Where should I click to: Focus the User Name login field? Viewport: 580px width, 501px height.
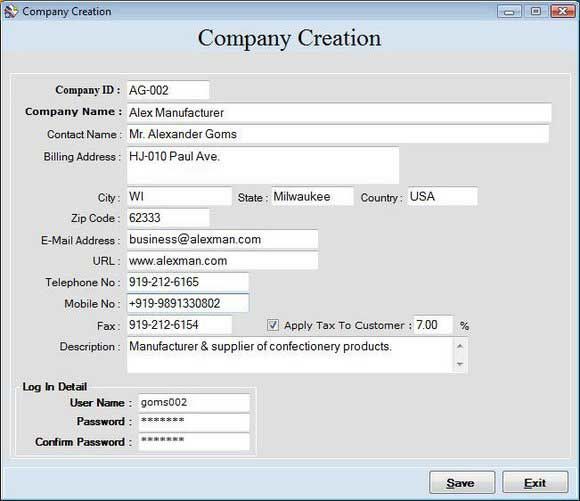pyautogui.click(x=194, y=403)
